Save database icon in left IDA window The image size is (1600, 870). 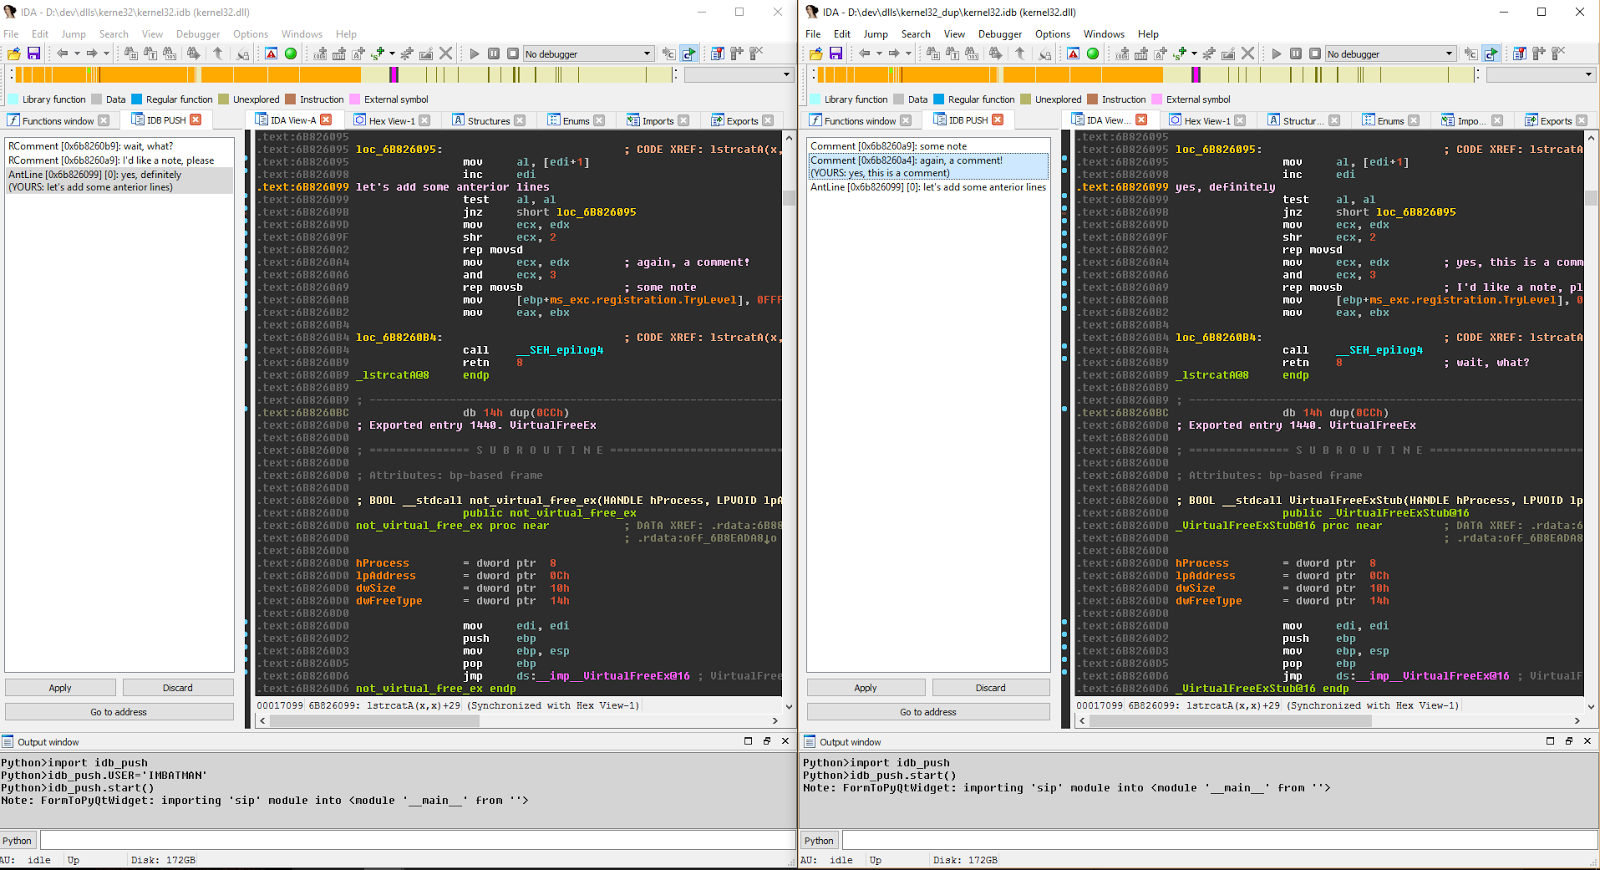(34, 54)
